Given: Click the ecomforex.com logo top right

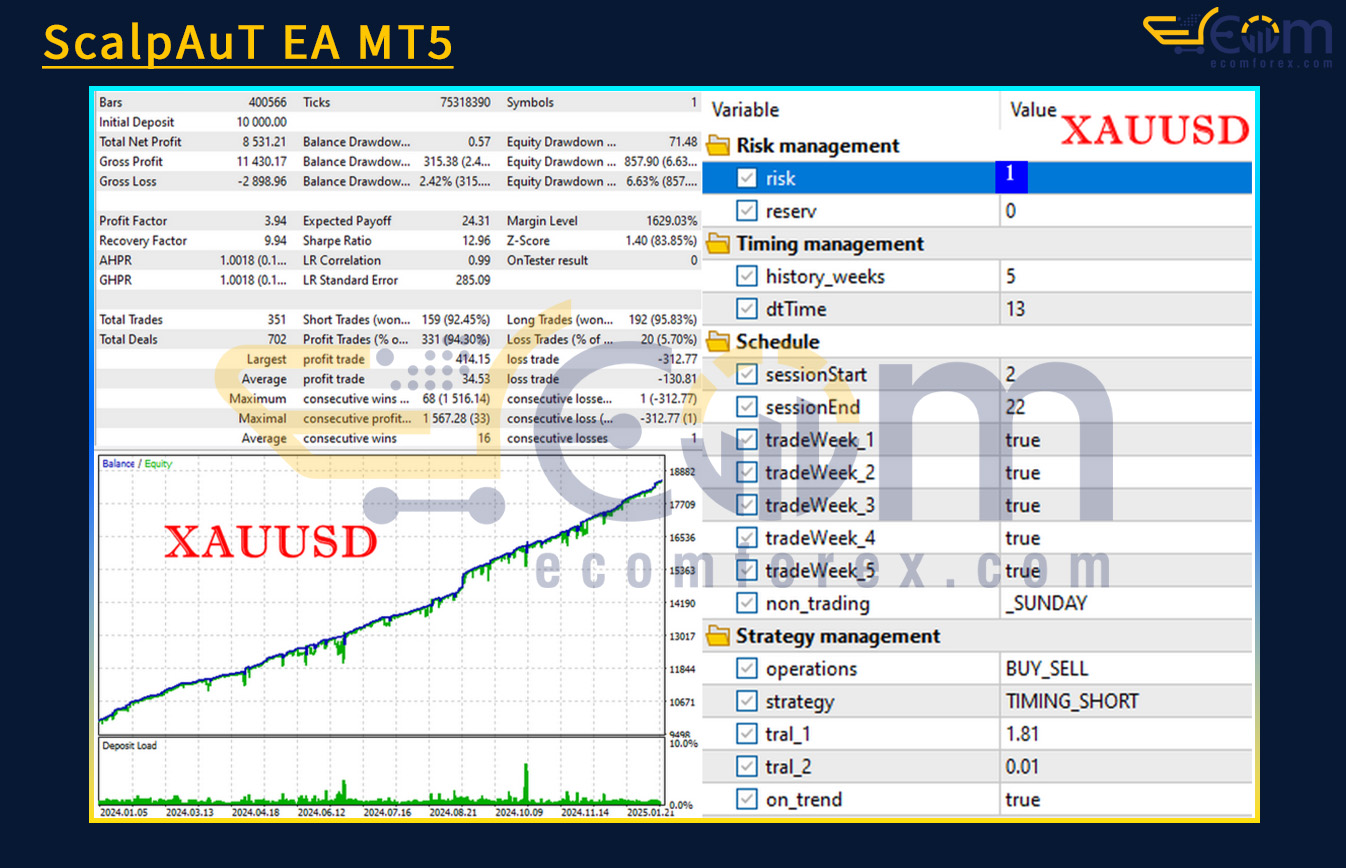Looking at the screenshot, I should click(1238, 38).
